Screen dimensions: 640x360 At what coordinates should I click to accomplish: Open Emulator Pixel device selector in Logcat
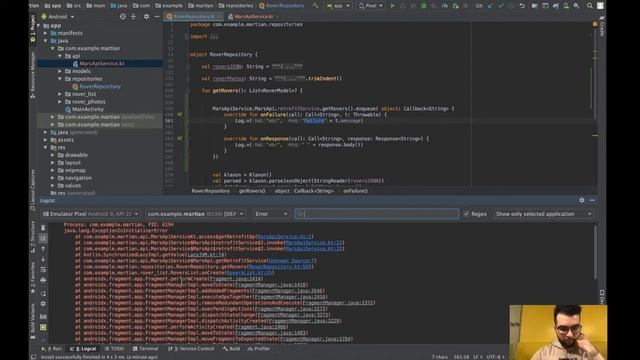click(x=90, y=214)
